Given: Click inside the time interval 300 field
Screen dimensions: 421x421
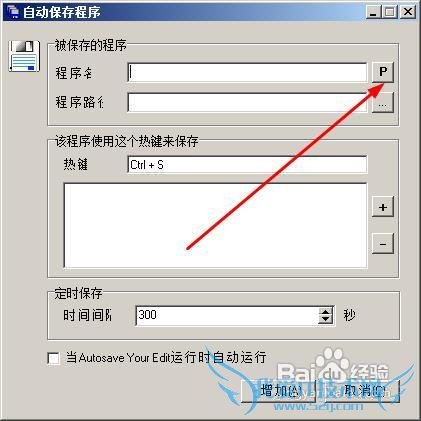Looking at the screenshot, I should 227,315.
